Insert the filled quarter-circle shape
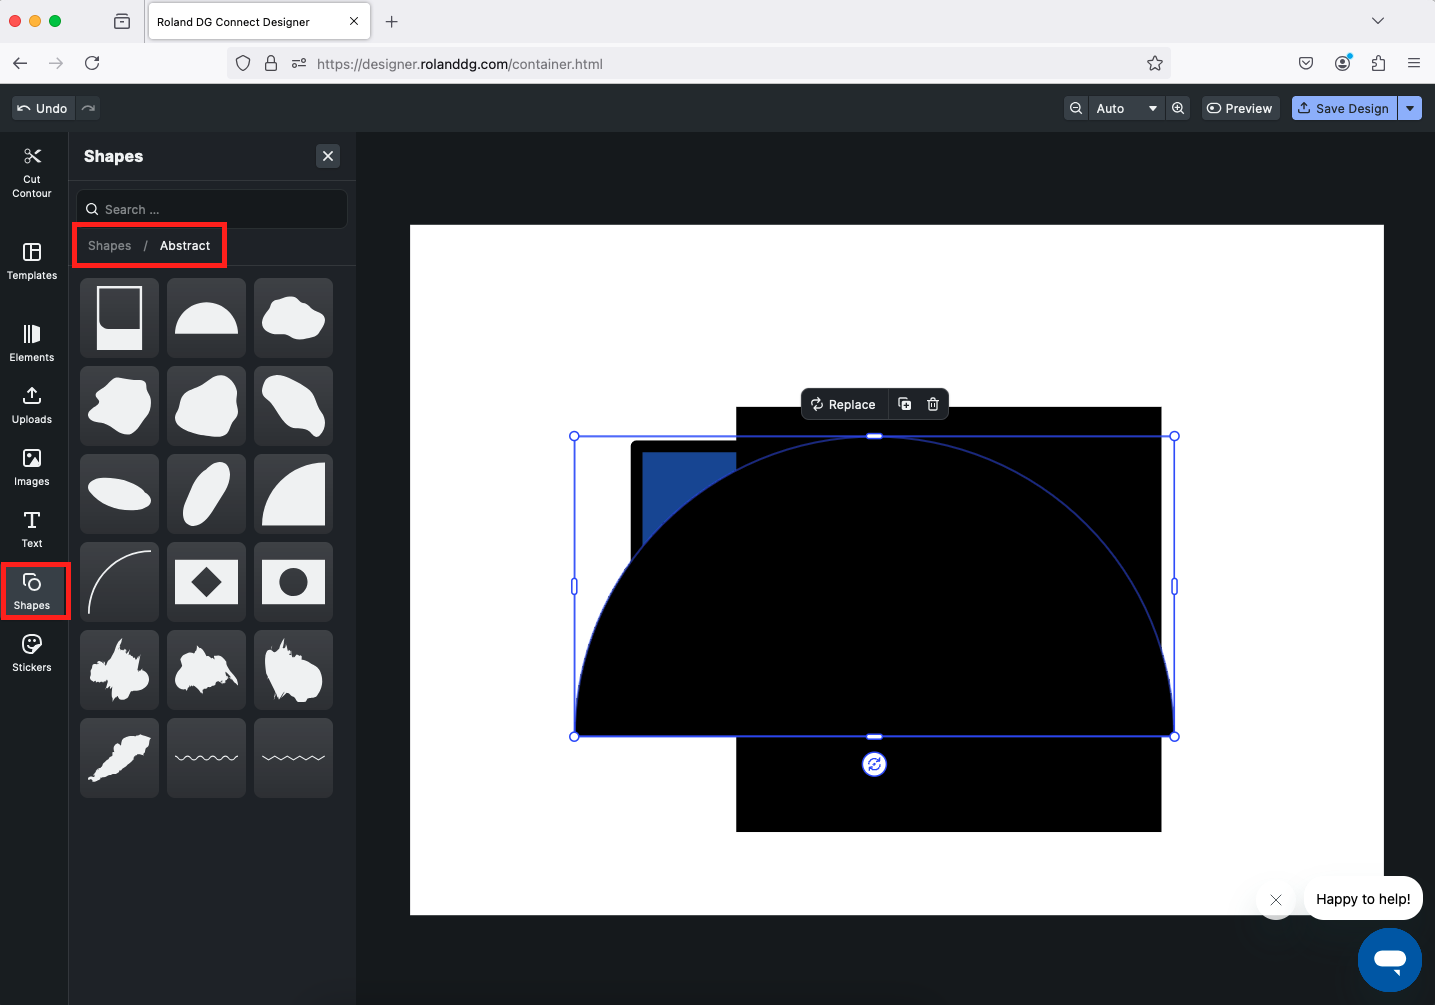The image size is (1435, 1005). click(x=293, y=494)
